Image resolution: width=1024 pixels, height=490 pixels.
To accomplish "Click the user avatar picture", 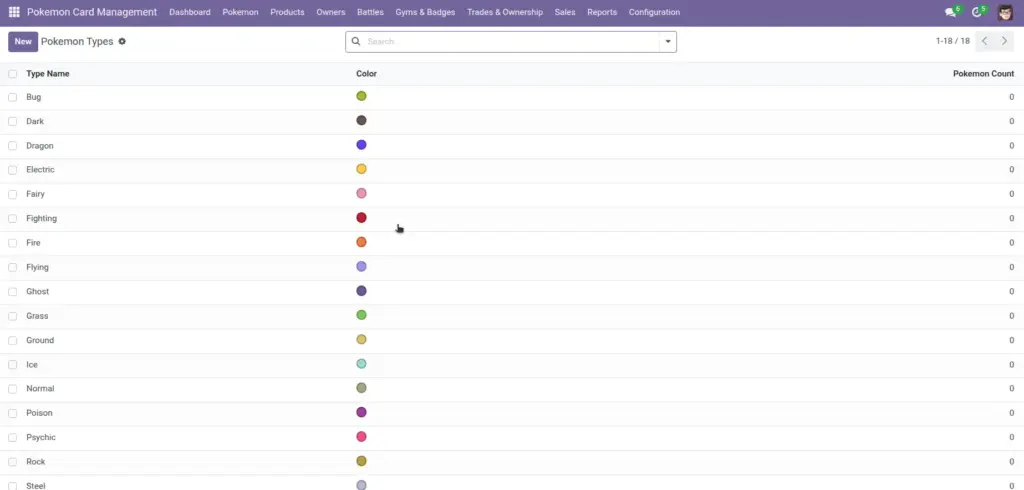I will click(1005, 12).
